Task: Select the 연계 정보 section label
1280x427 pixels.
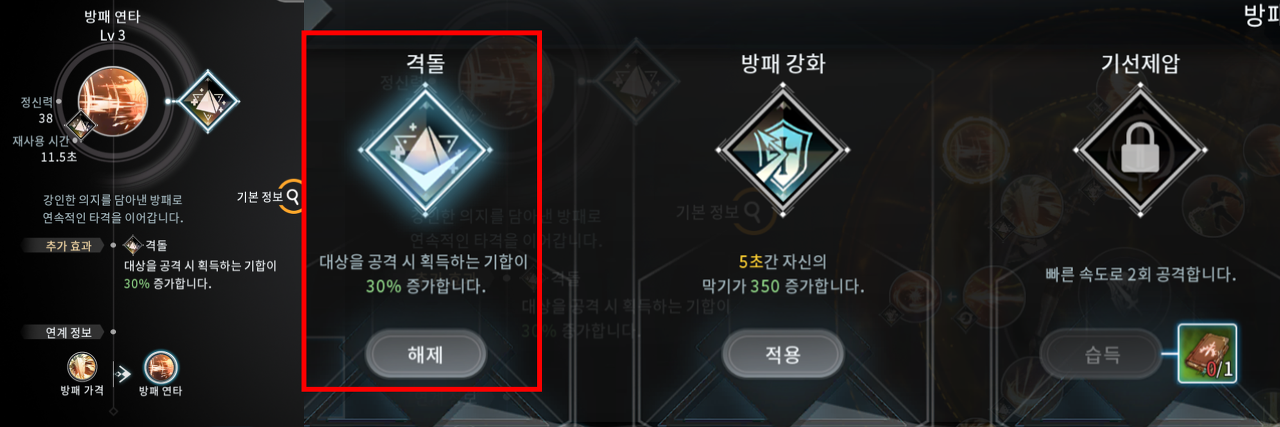Action: 63,331
